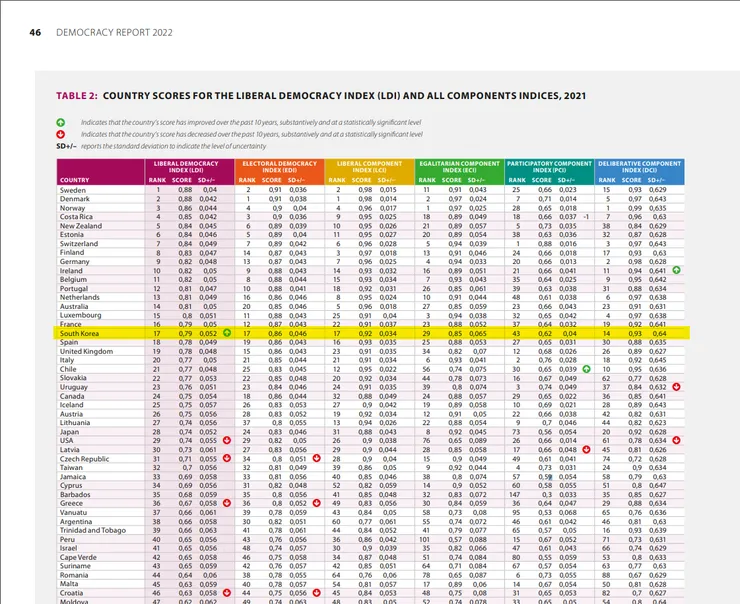Click the Egalitarian Component Index header

coord(459,167)
